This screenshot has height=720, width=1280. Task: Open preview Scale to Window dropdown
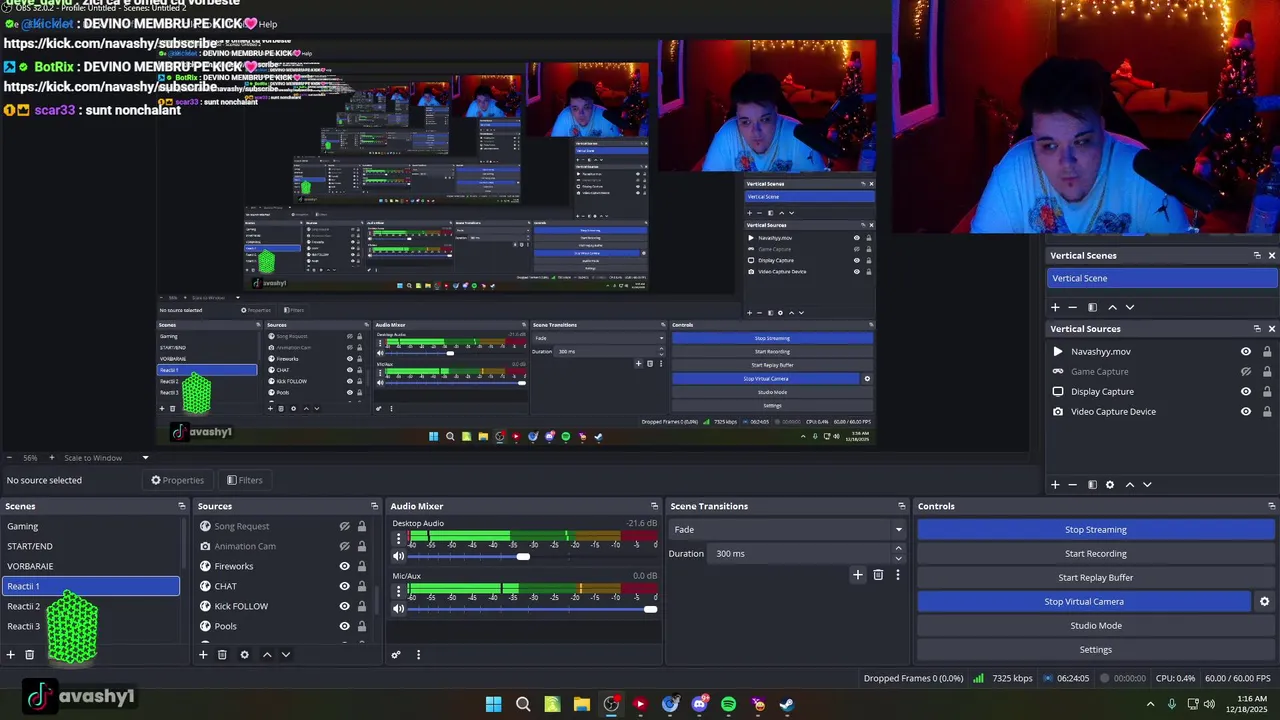point(107,458)
